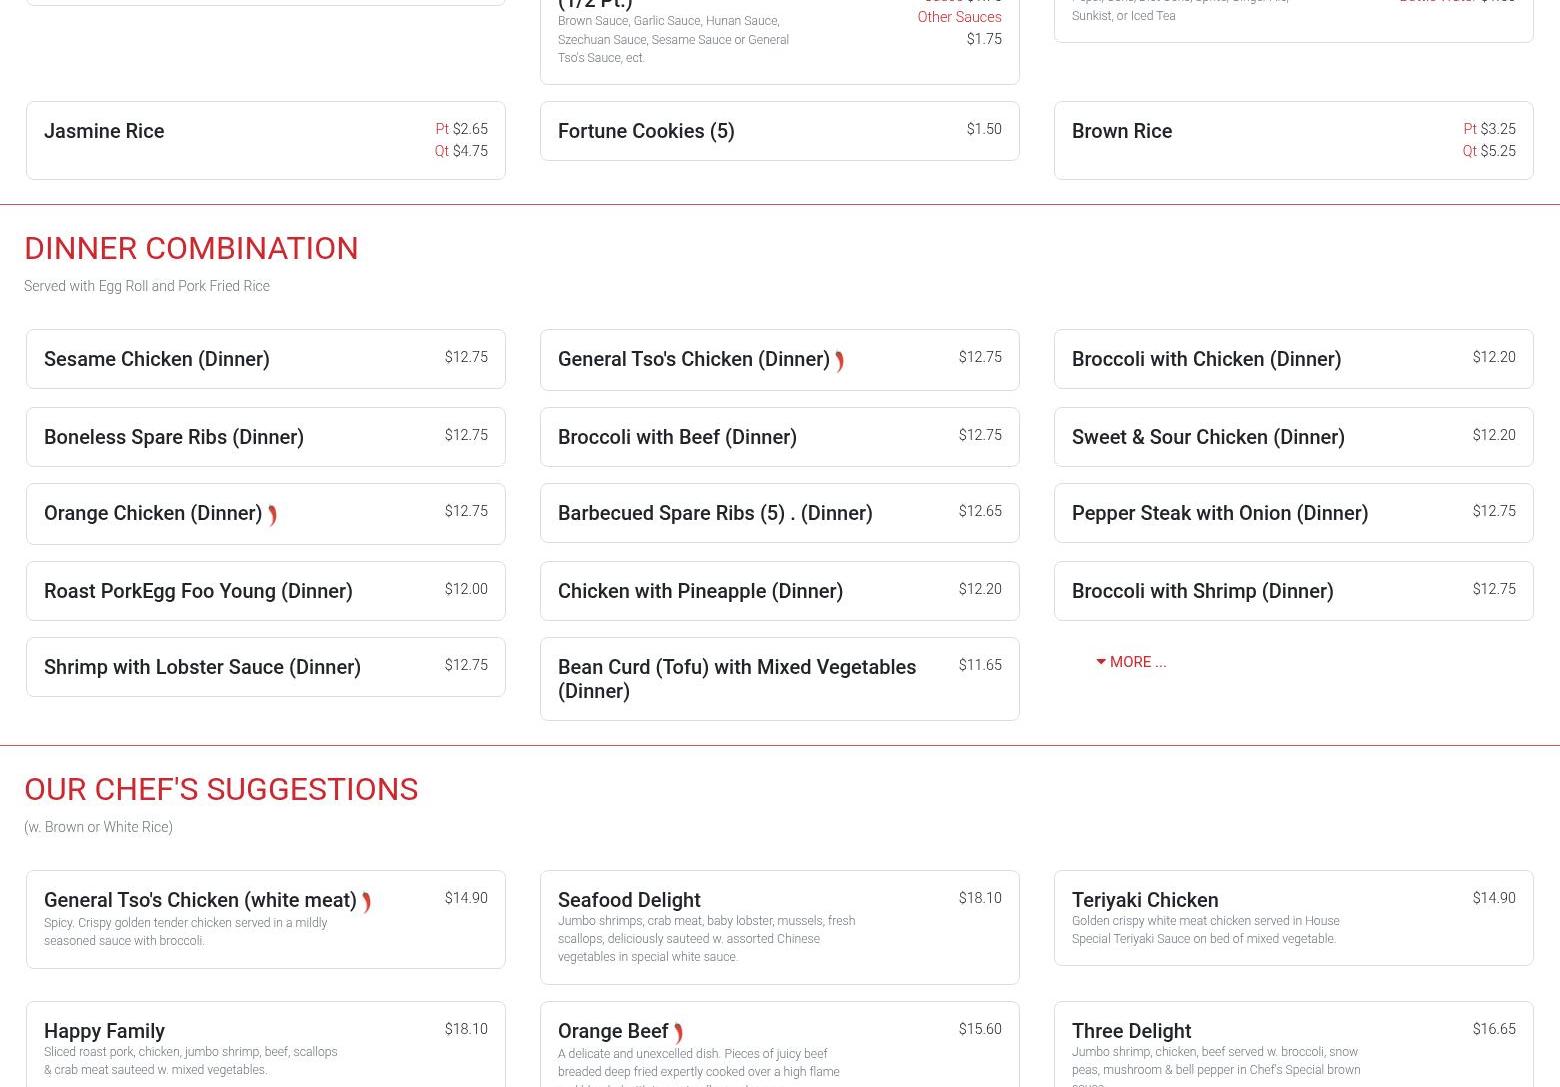Click the chili pepper icon next to Orange Beef

[678, 1033]
